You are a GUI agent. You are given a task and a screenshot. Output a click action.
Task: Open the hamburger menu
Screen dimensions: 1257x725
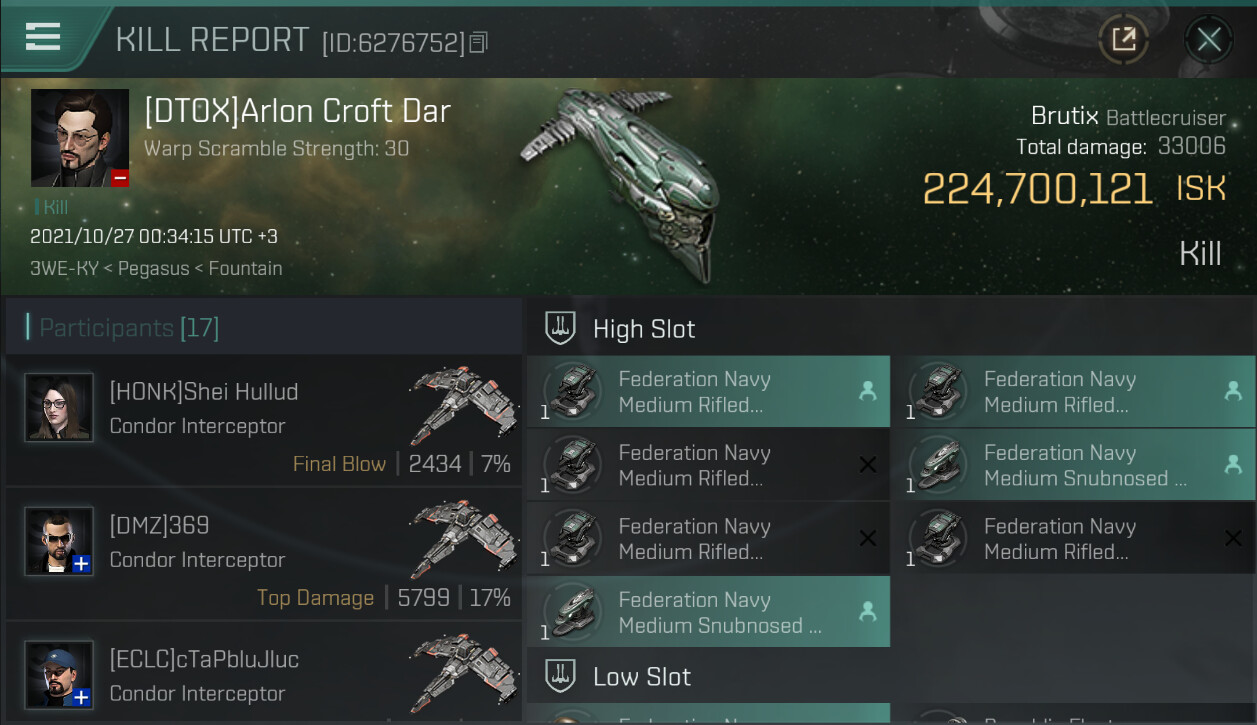pos(43,37)
